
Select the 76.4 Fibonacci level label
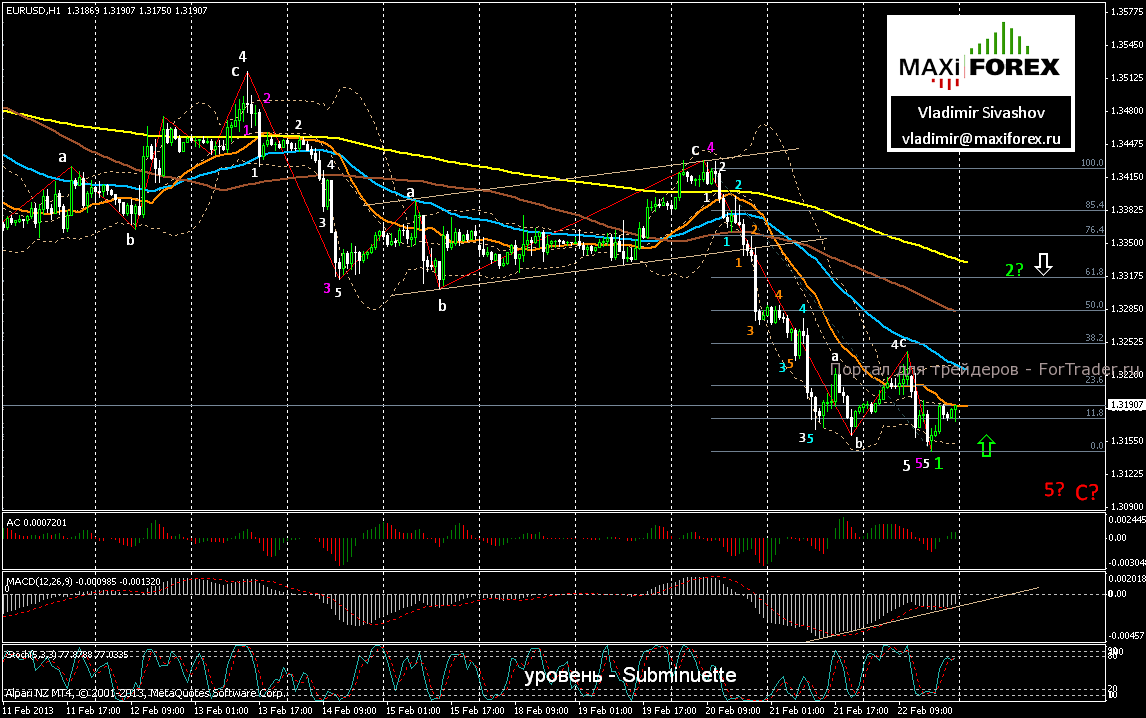tap(1094, 230)
